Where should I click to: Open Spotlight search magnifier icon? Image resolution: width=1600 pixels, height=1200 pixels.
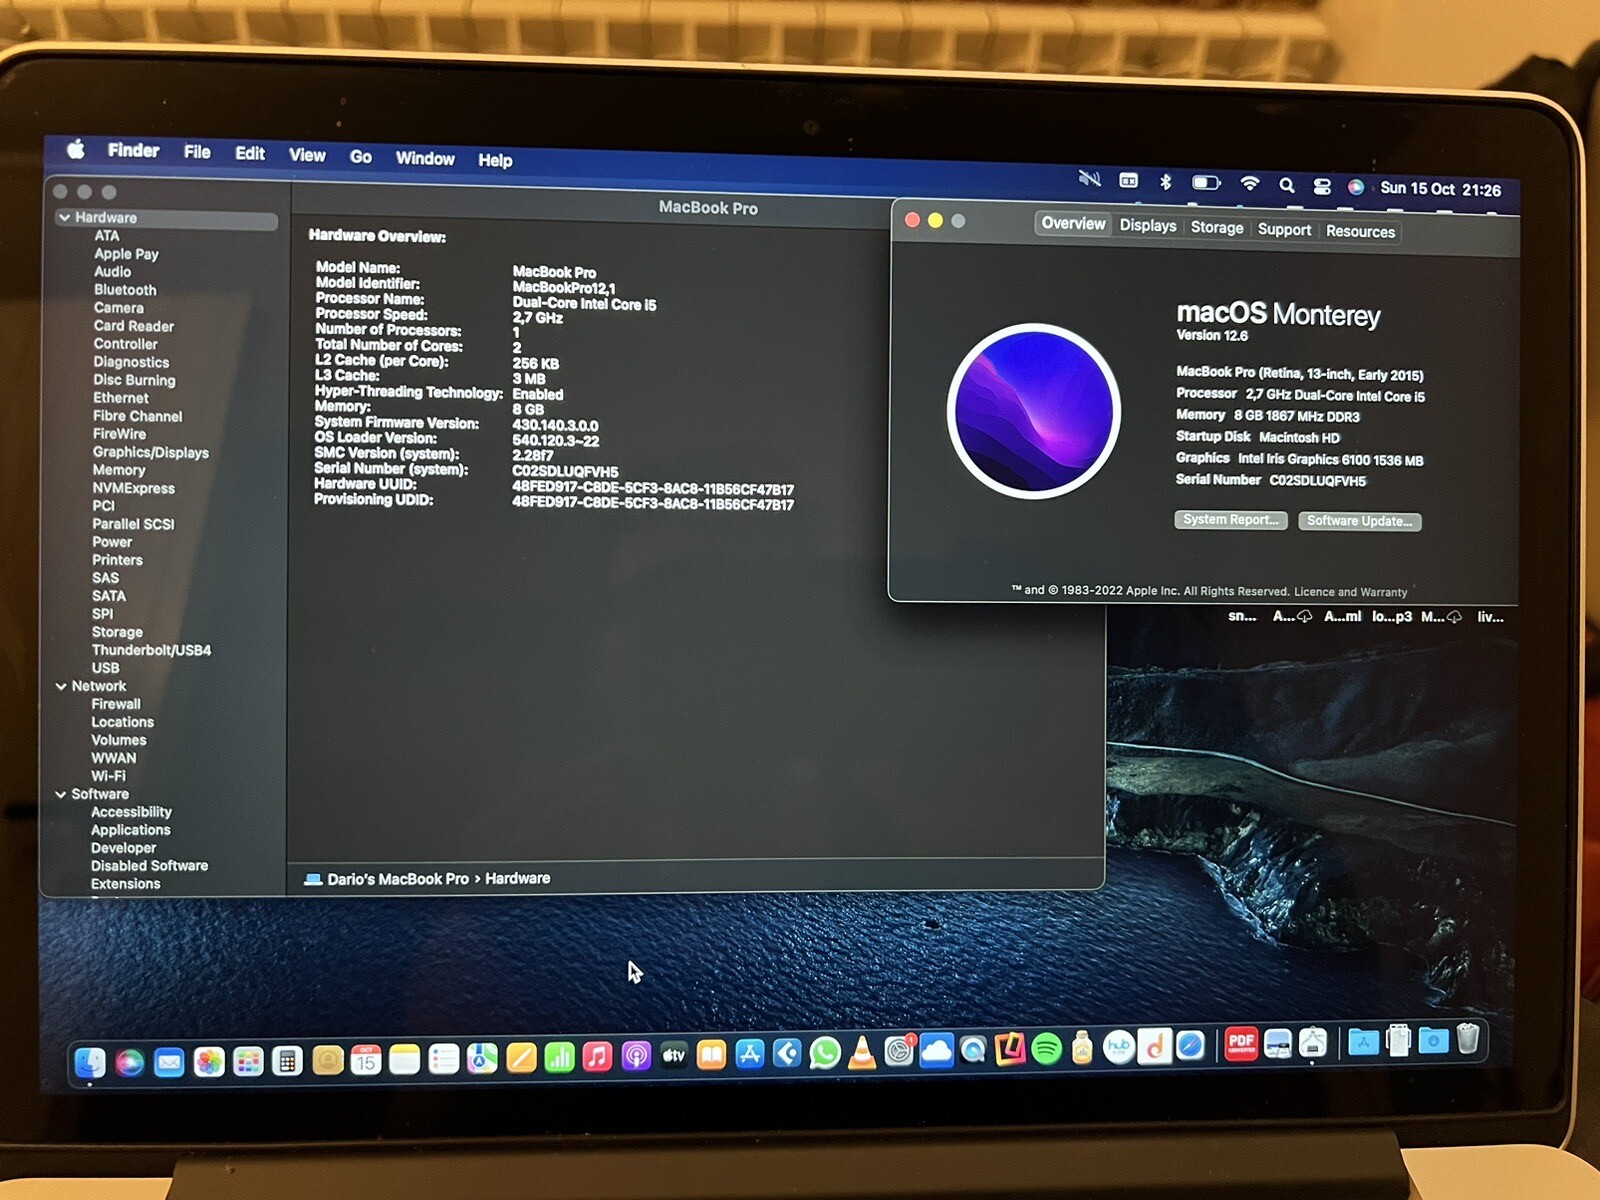pos(1287,185)
